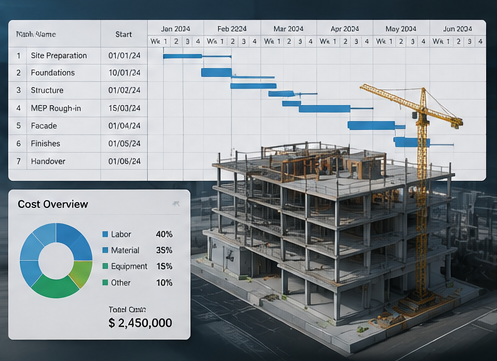Viewport: 497px width, 361px height.
Task: Click start date 01/04/24 for Facade
Action: pyautogui.click(x=124, y=126)
